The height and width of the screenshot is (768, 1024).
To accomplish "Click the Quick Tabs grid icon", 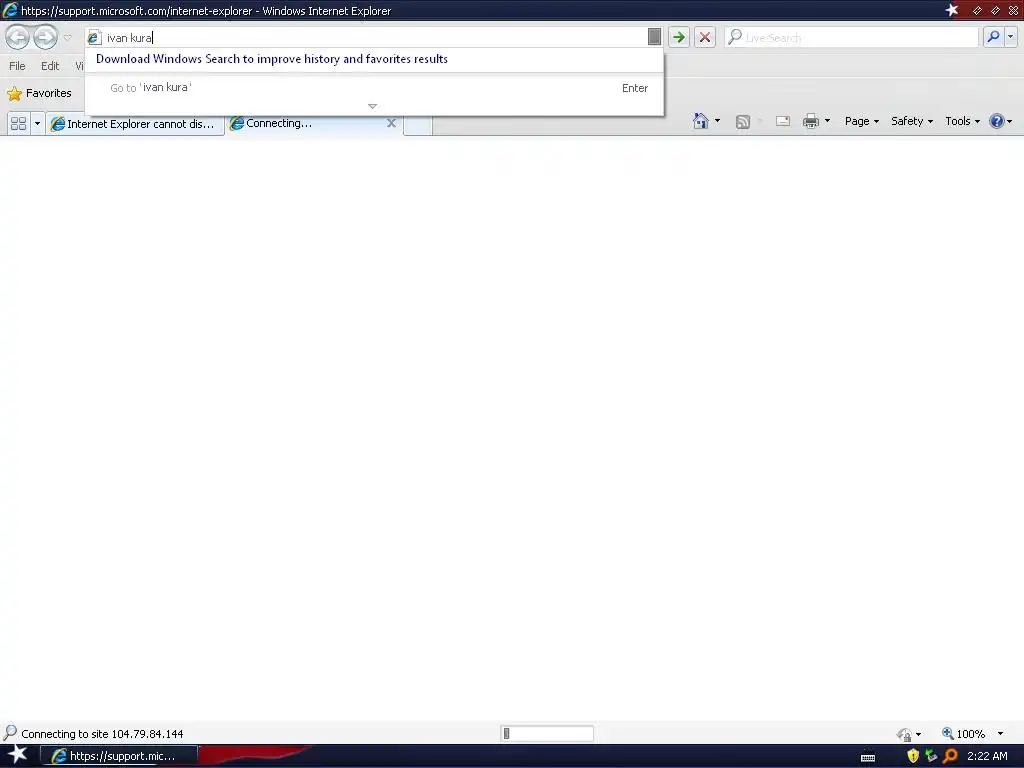I will click(x=18, y=123).
